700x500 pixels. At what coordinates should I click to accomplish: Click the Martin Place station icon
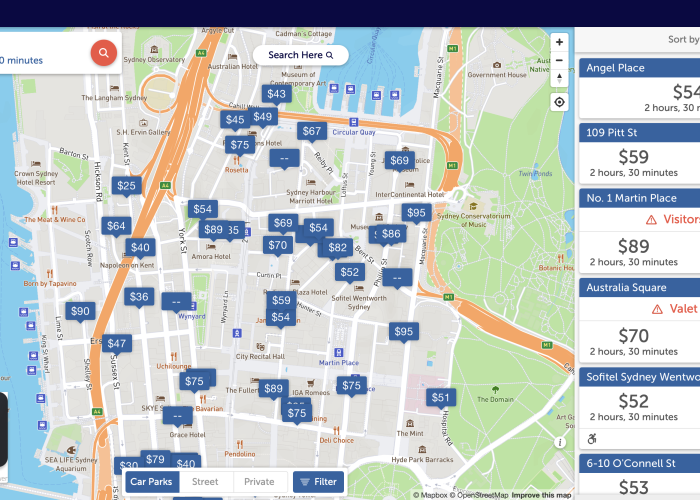tap(338, 353)
